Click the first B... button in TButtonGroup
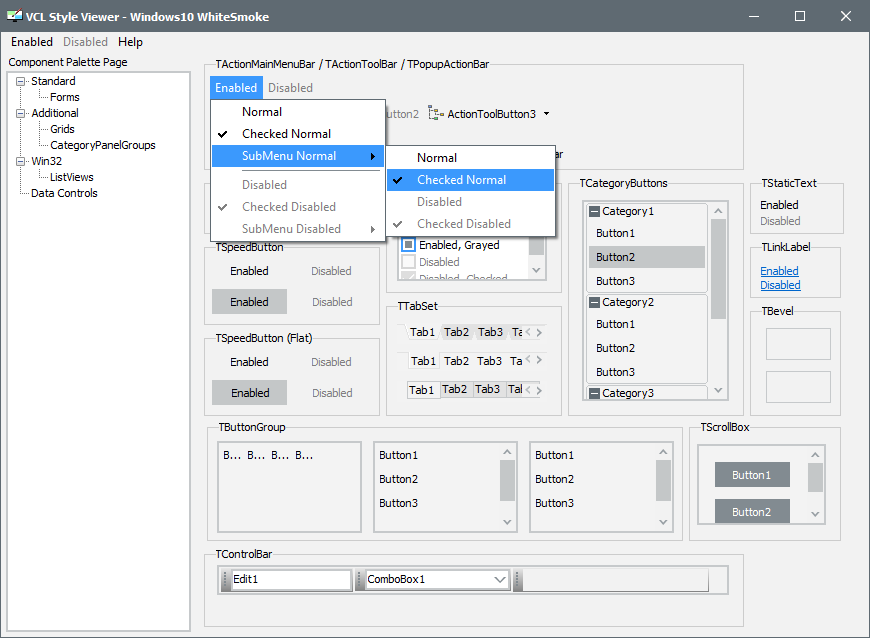The width and height of the screenshot is (870, 638). click(x=232, y=455)
